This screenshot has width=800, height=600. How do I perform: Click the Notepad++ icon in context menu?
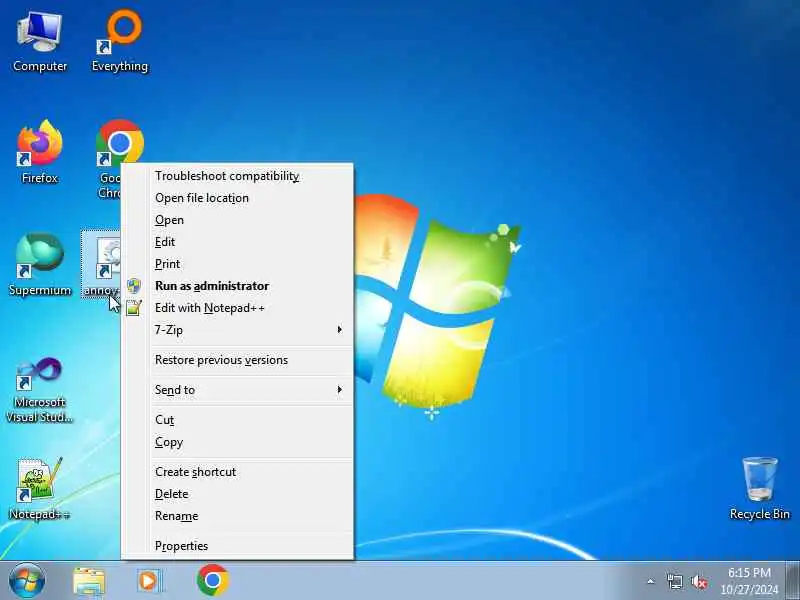click(x=134, y=308)
